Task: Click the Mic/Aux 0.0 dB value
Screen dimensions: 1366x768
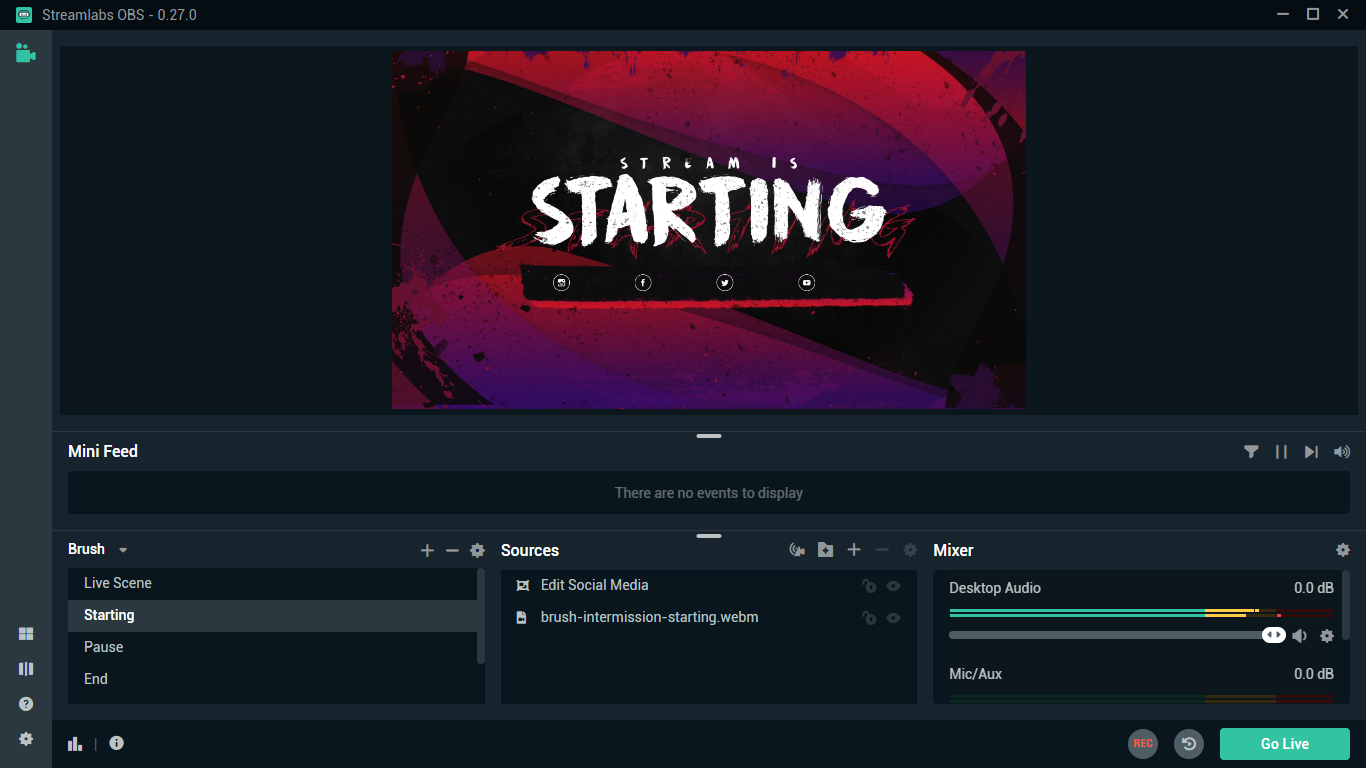Action: (x=1314, y=674)
